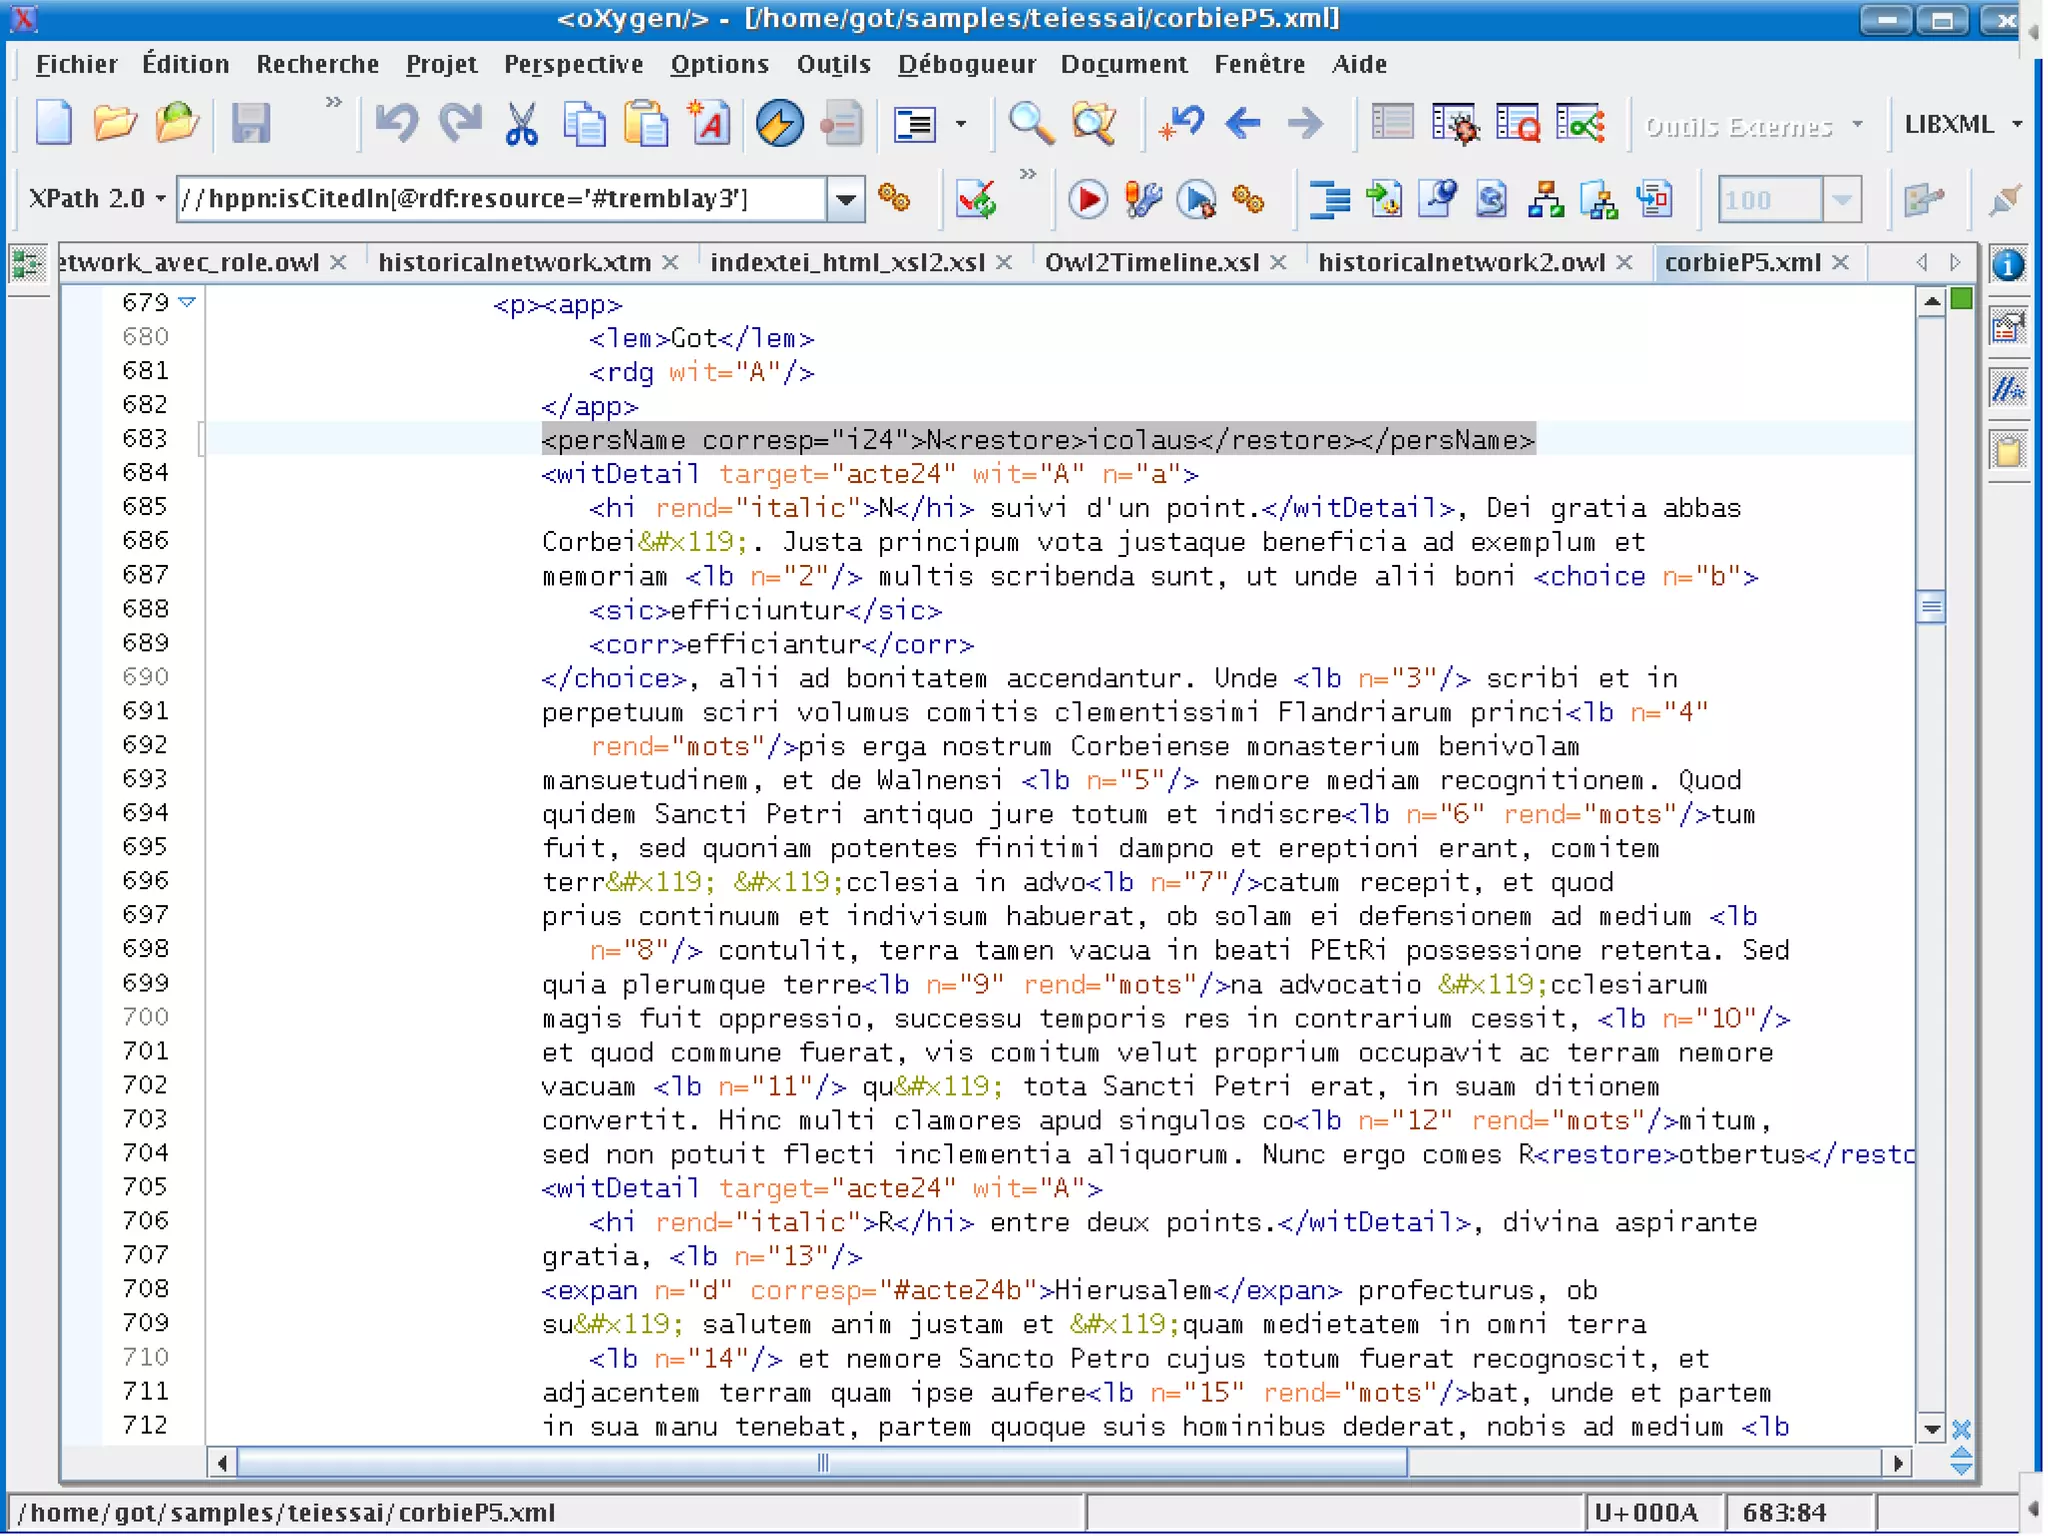Click the XPath expression input field
The image size is (2048, 1536).
[x=500, y=199]
